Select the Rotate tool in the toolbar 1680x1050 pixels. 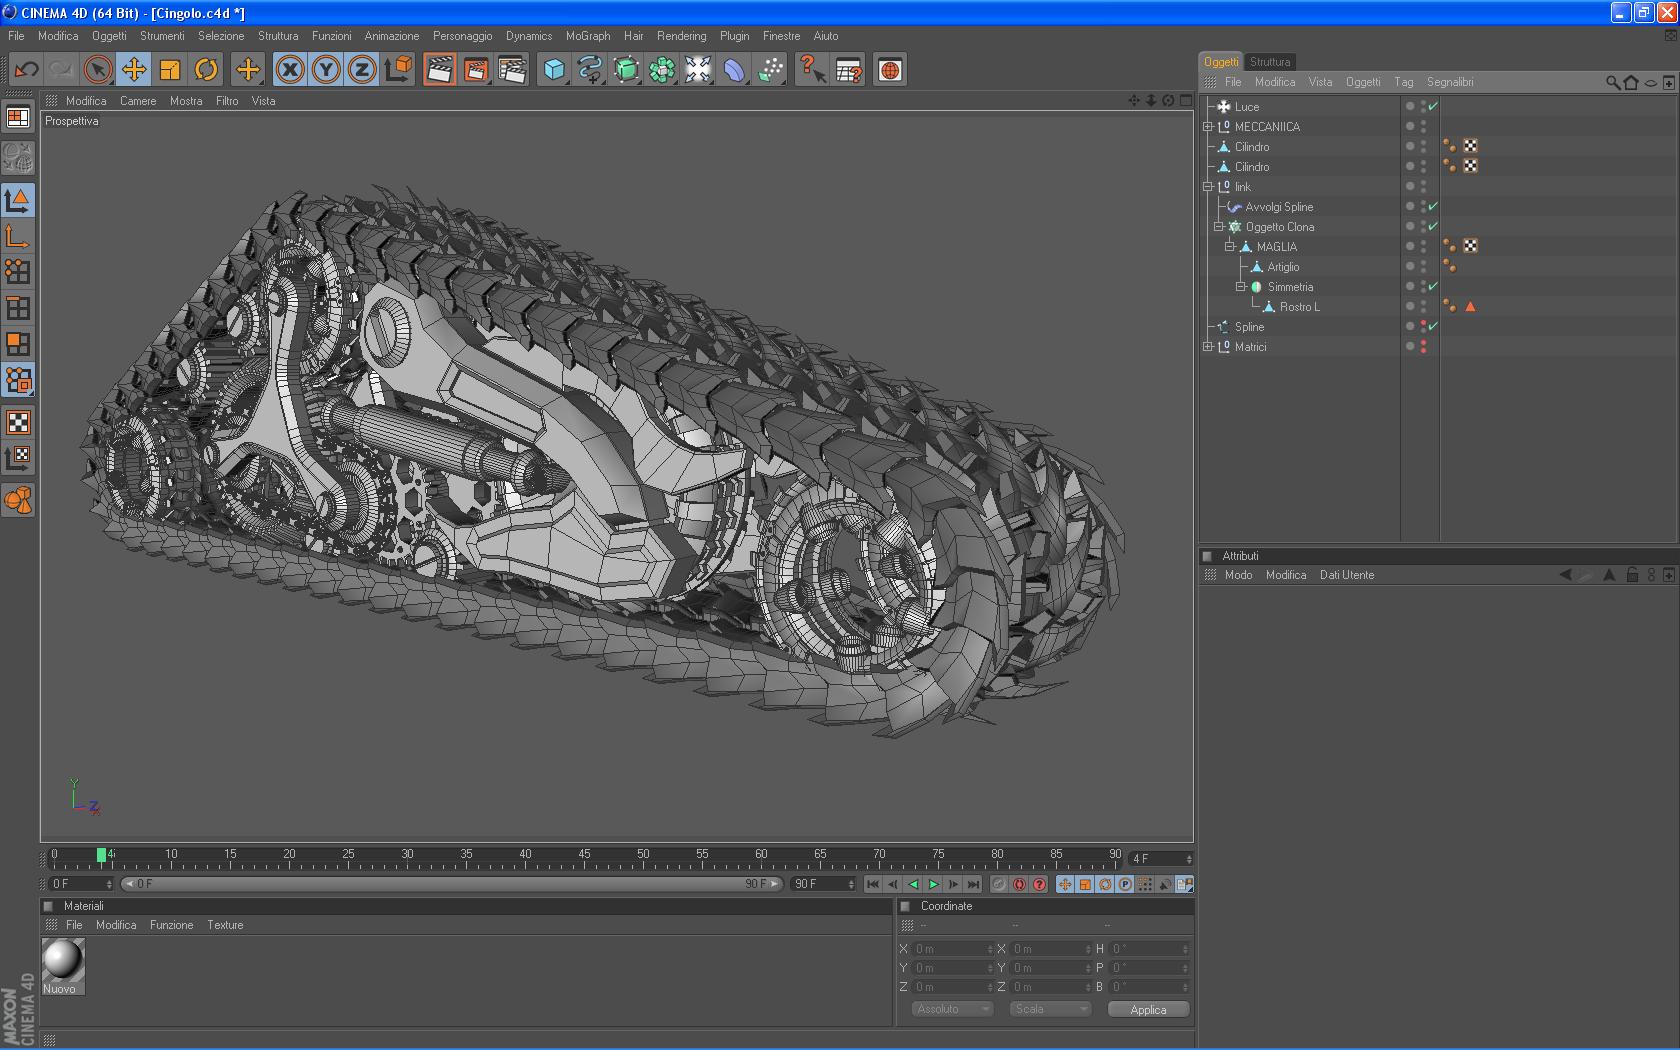206,70
